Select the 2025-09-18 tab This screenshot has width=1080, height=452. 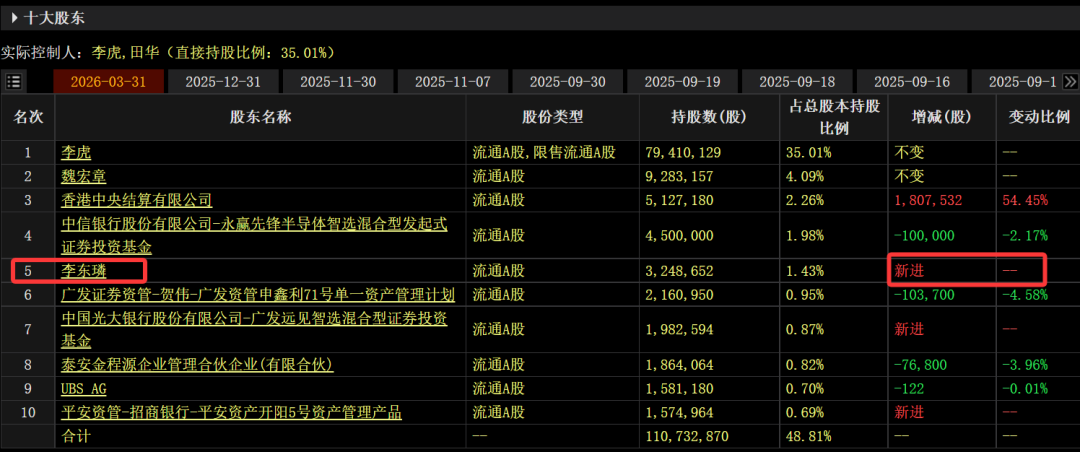pyautogui.click(x=797, y=82)
